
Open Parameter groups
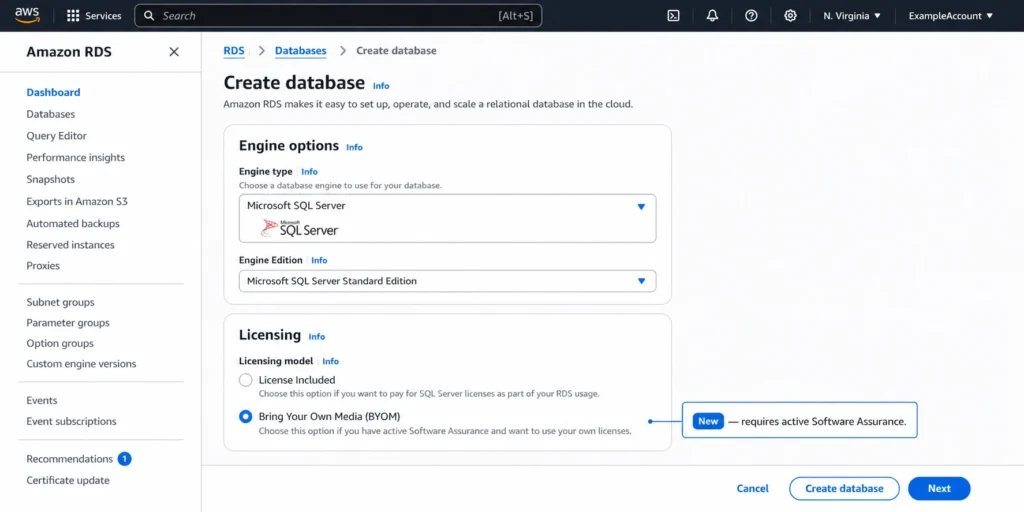click(68, 323)
